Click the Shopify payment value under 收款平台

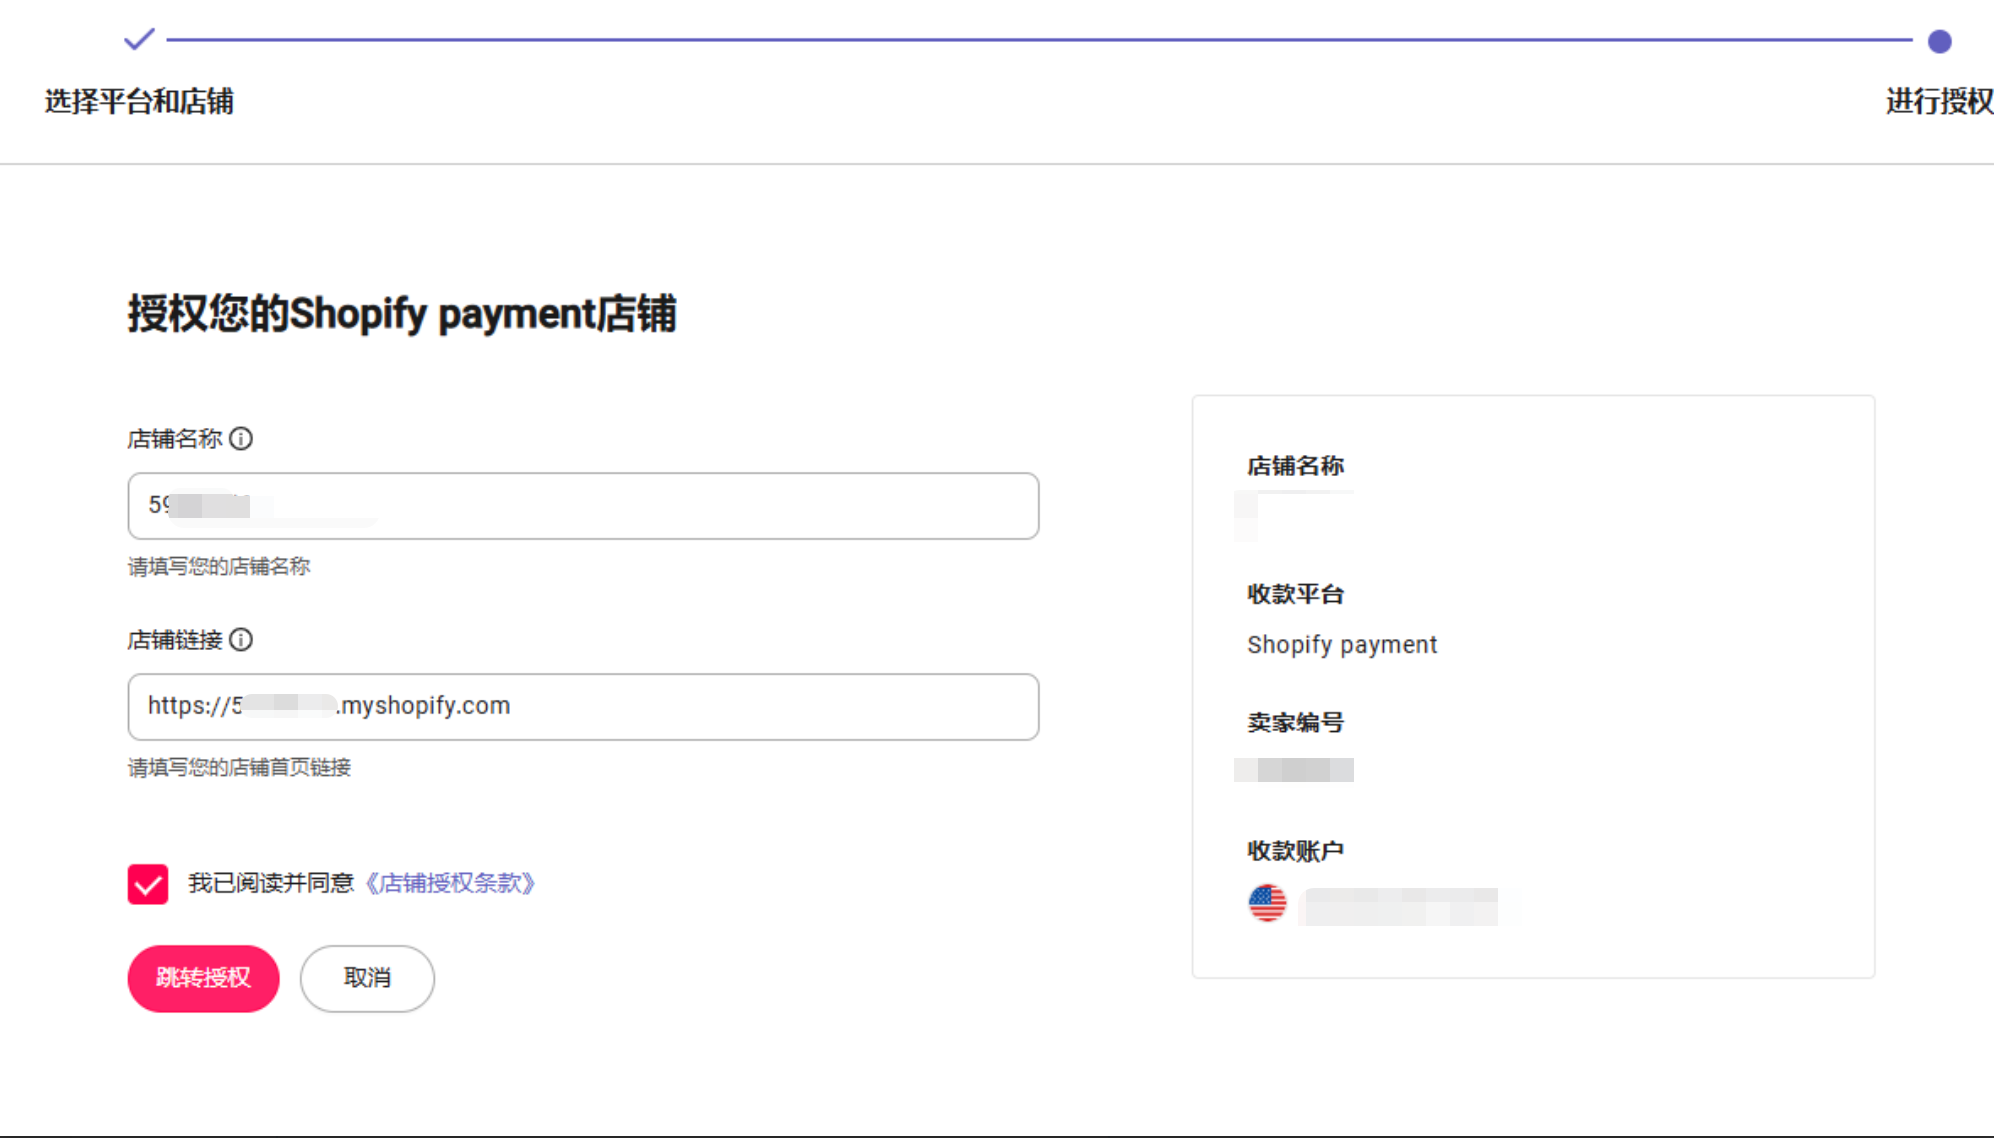pyautogui.click(x=1341, y=645)
